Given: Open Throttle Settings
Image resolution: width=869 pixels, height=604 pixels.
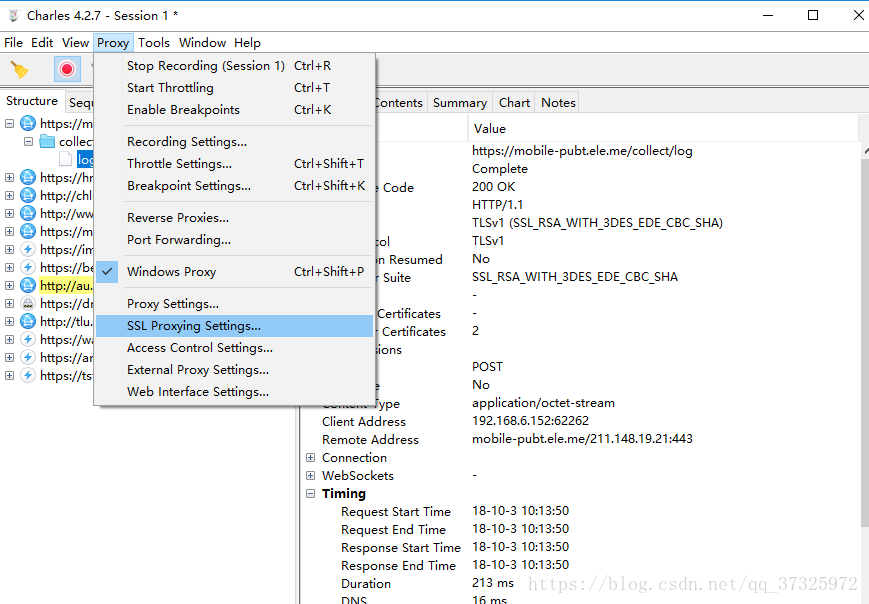Looking at the screenshot, I should 234,163.
